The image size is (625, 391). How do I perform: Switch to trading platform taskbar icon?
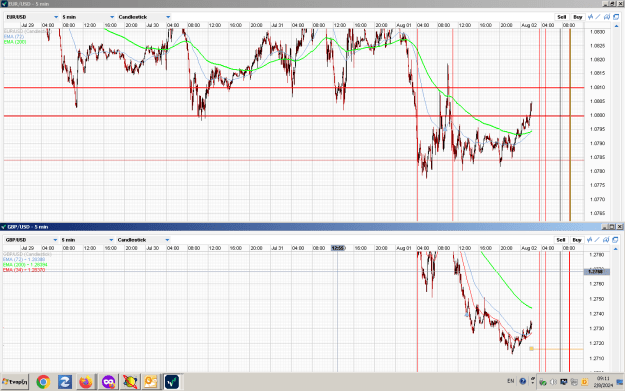172,382
